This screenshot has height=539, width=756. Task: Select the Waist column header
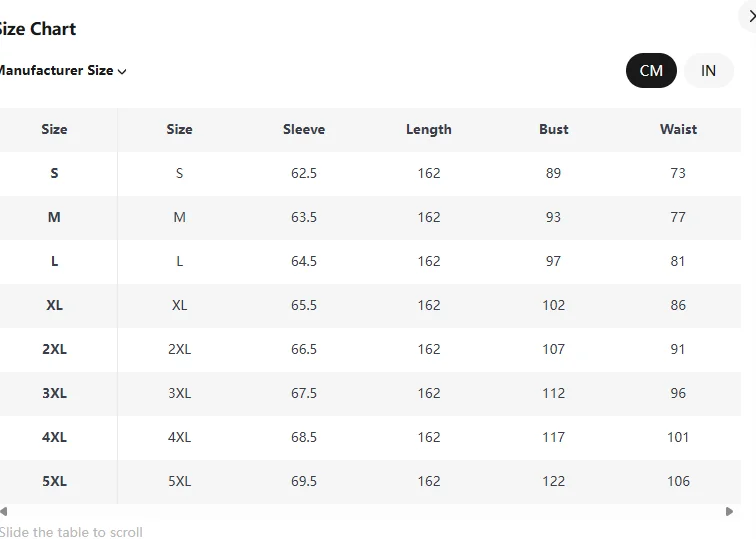click(678, 129)
